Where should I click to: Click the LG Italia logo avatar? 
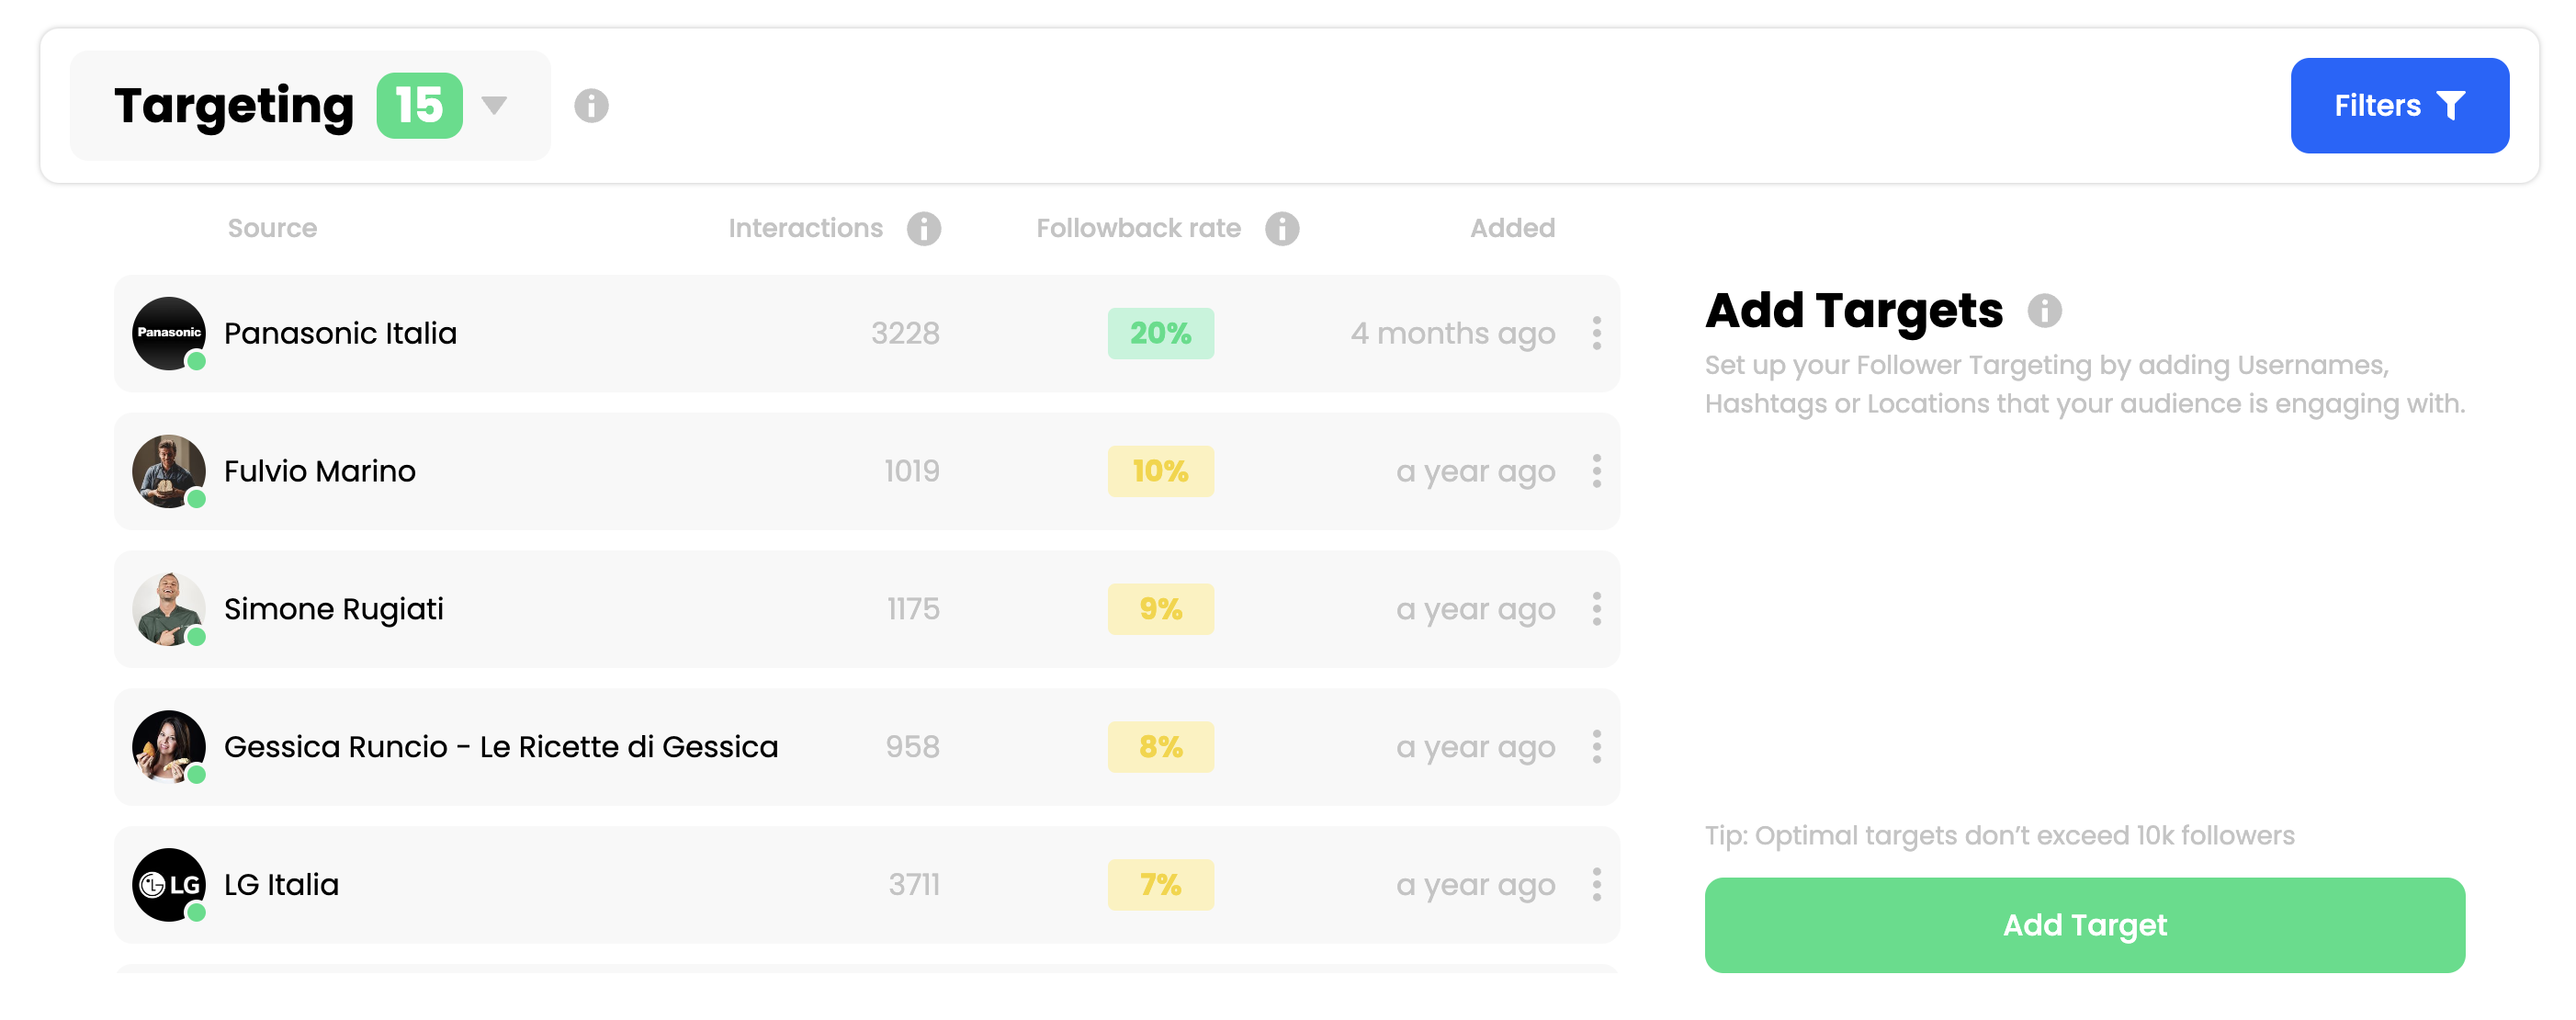[x=168, y=885]
